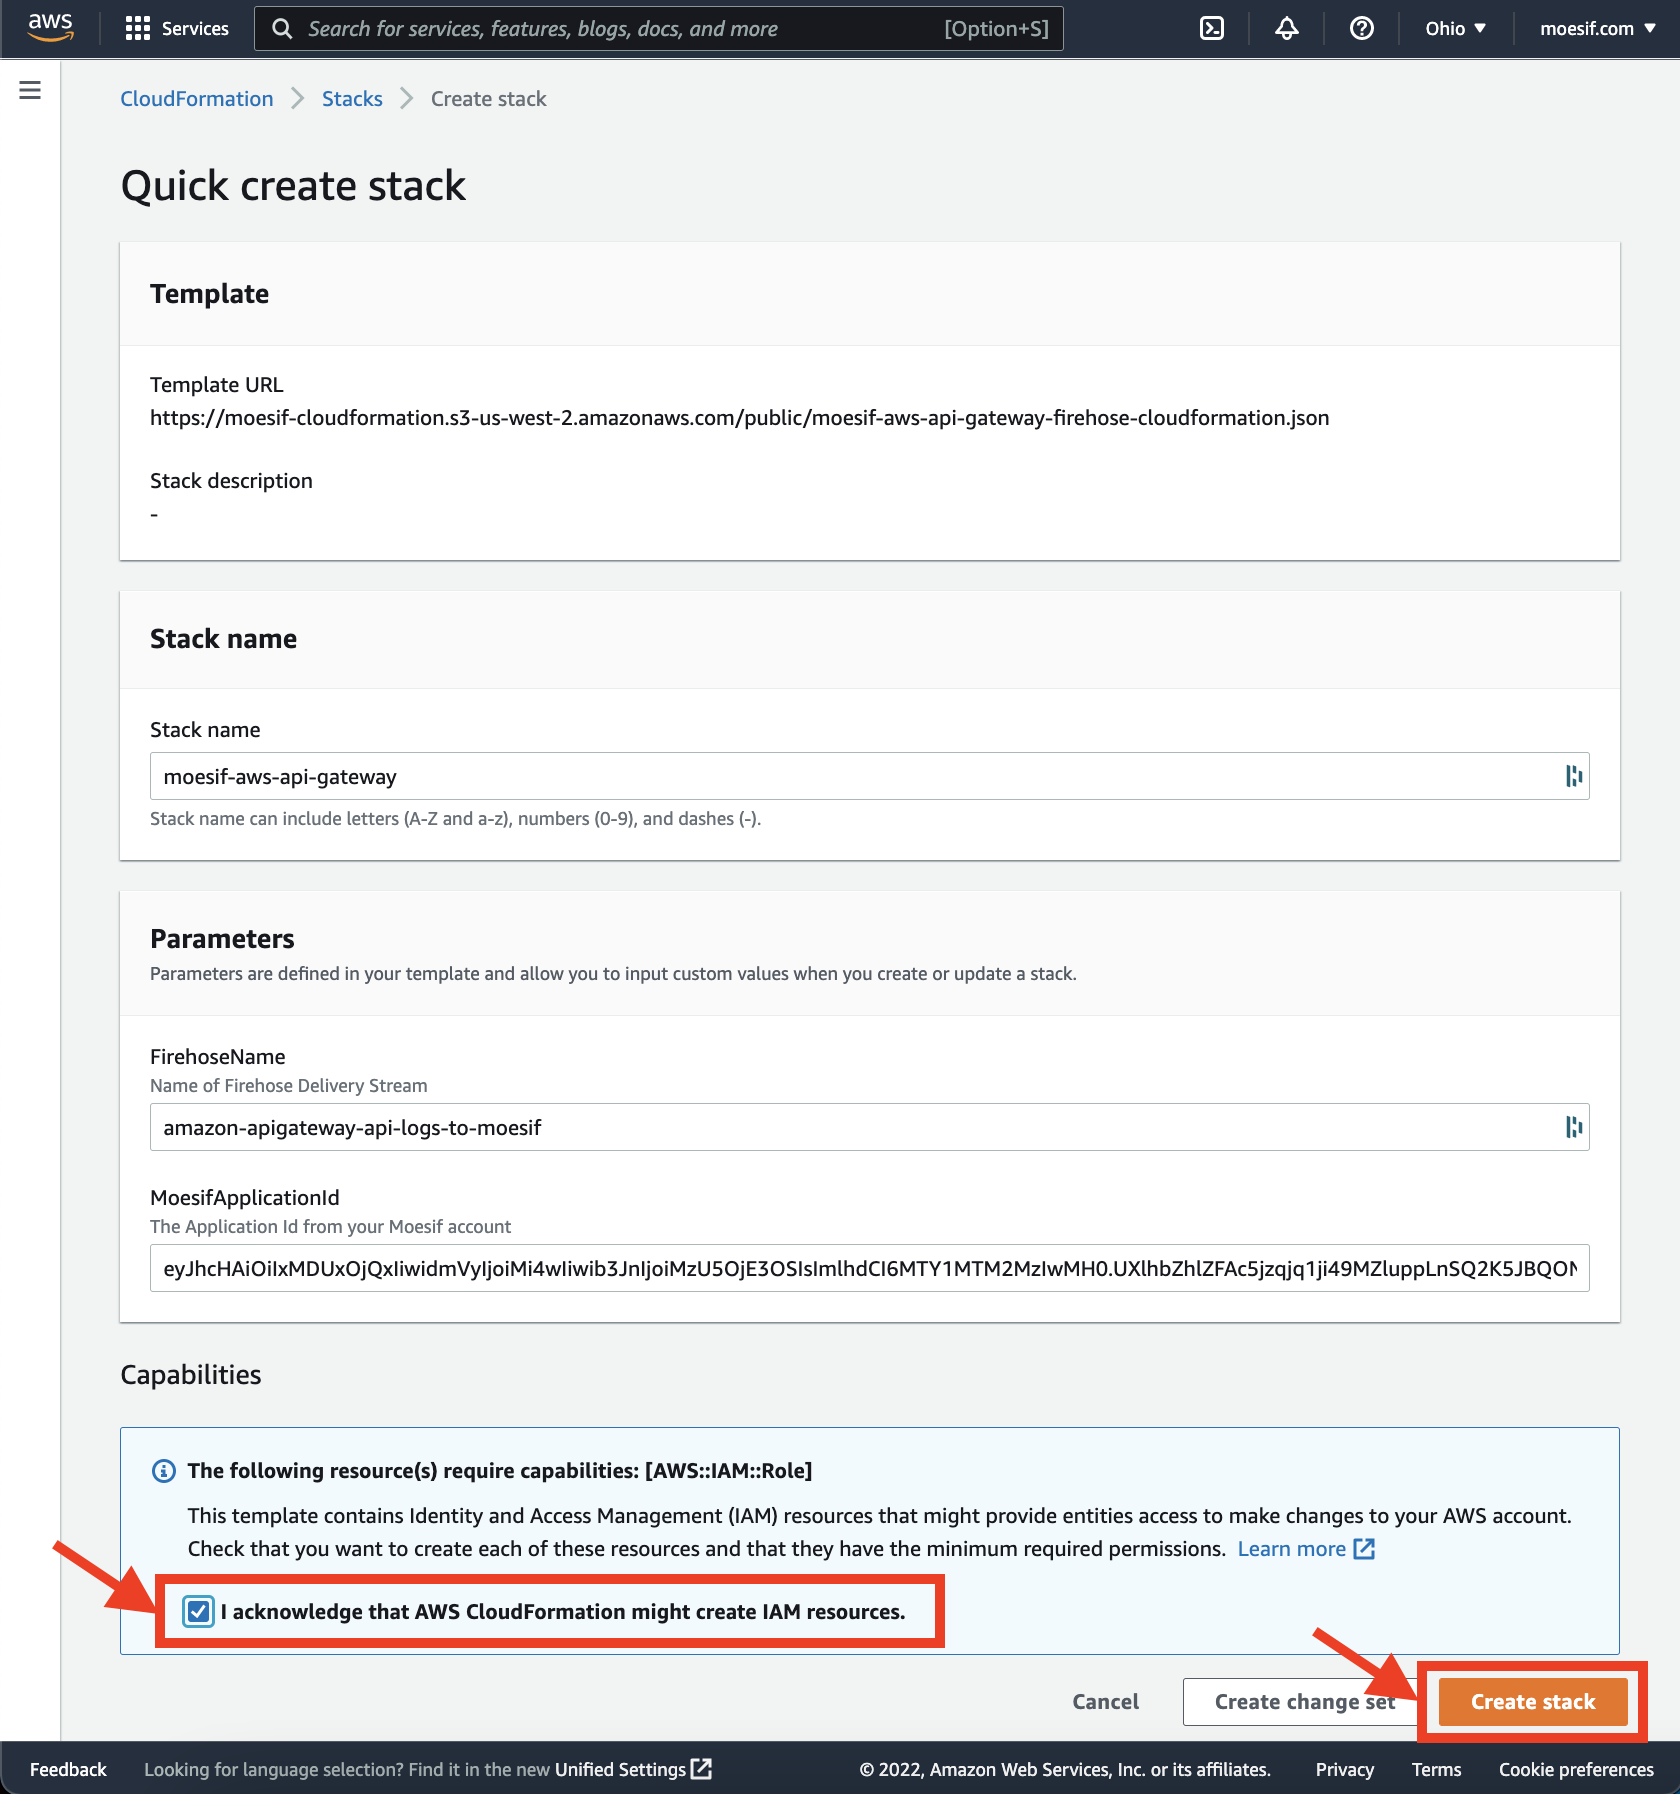
Task: Open the notifications bell icon
Action: point(1285,28)
